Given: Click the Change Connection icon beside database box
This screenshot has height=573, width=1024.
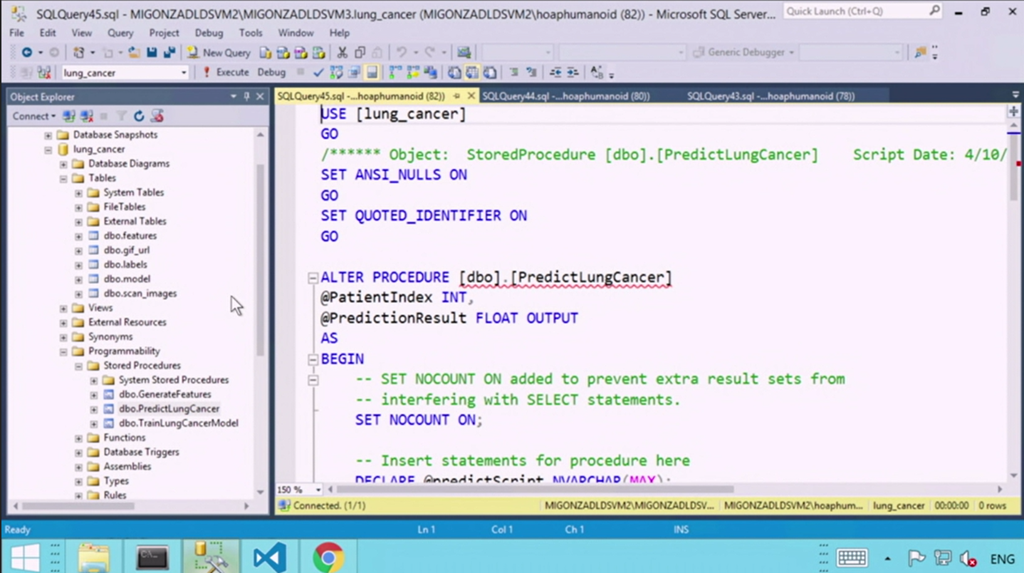Looking at the screenshot, I should (44, 73).
